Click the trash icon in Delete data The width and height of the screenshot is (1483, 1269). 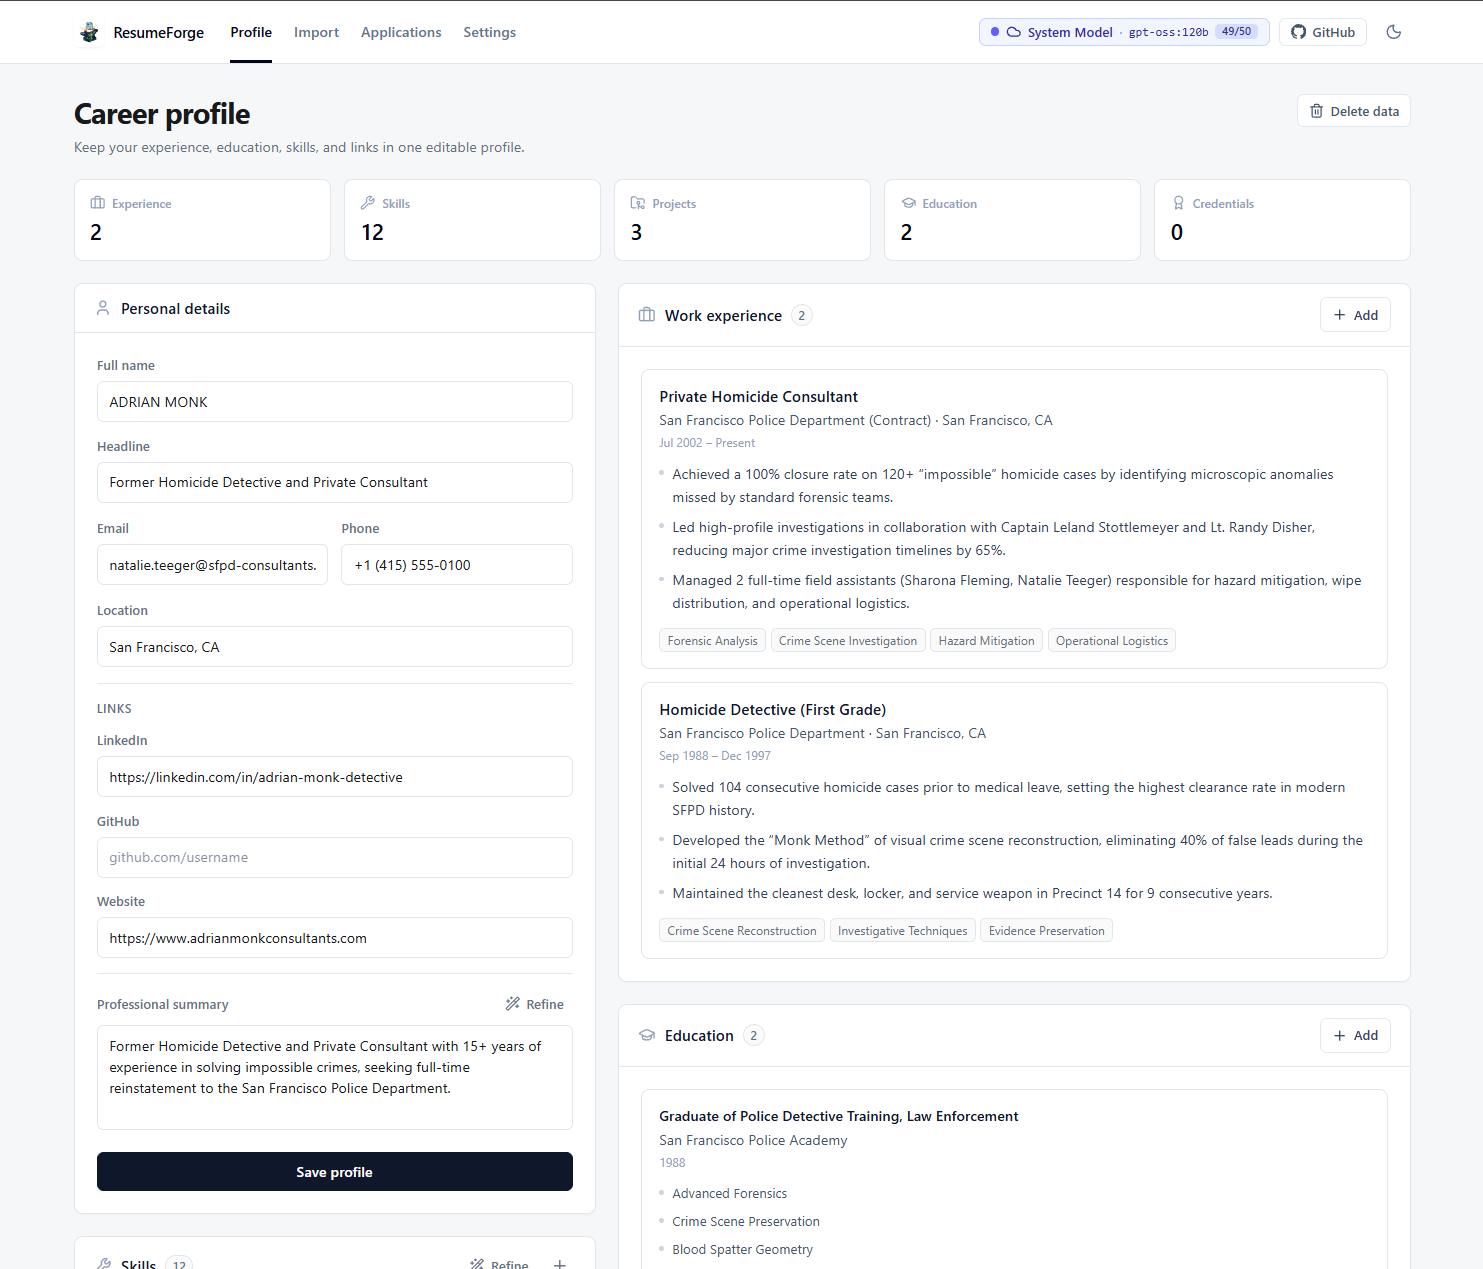point(1316,111)
